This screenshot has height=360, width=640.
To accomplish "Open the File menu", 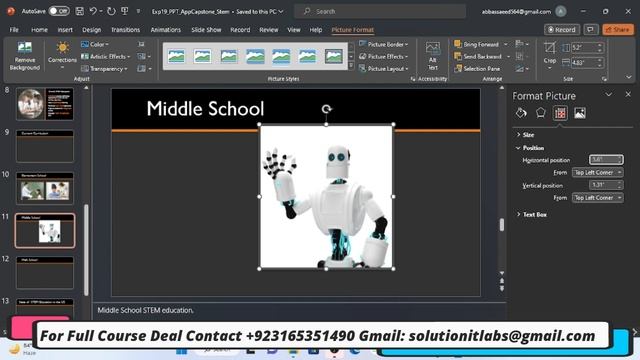I will click(14, 30).
